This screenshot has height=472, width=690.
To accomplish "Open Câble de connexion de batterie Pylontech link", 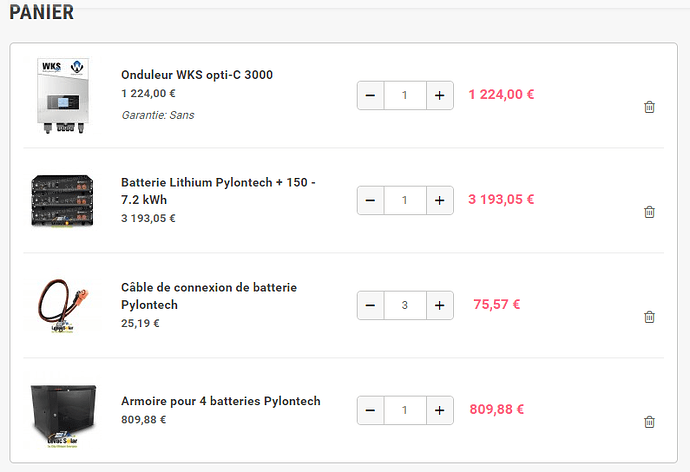I will pyautogui.click(x=209, y=296).
